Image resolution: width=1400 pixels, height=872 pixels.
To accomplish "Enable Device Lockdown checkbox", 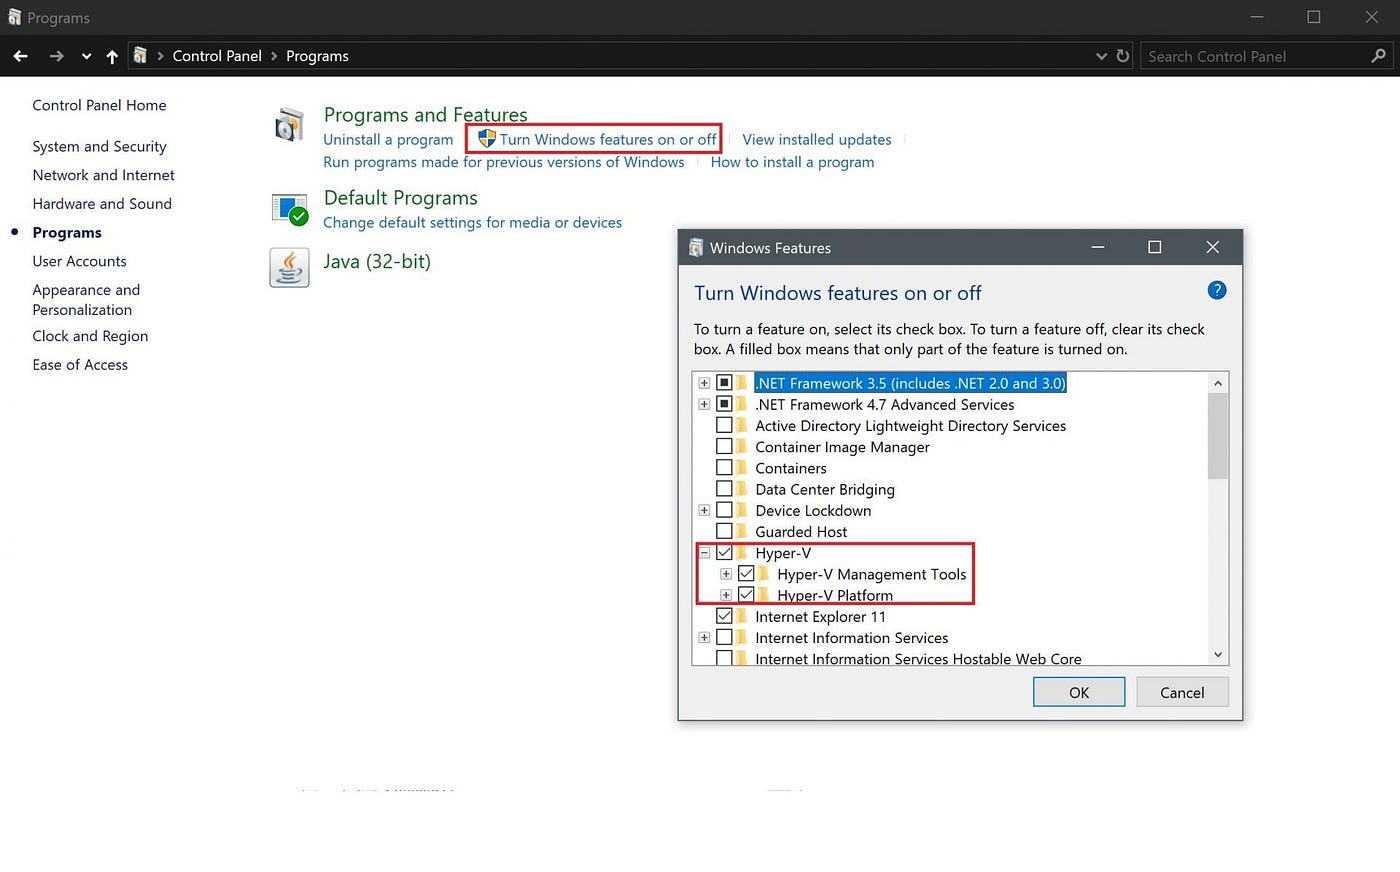I will (725, 510).
